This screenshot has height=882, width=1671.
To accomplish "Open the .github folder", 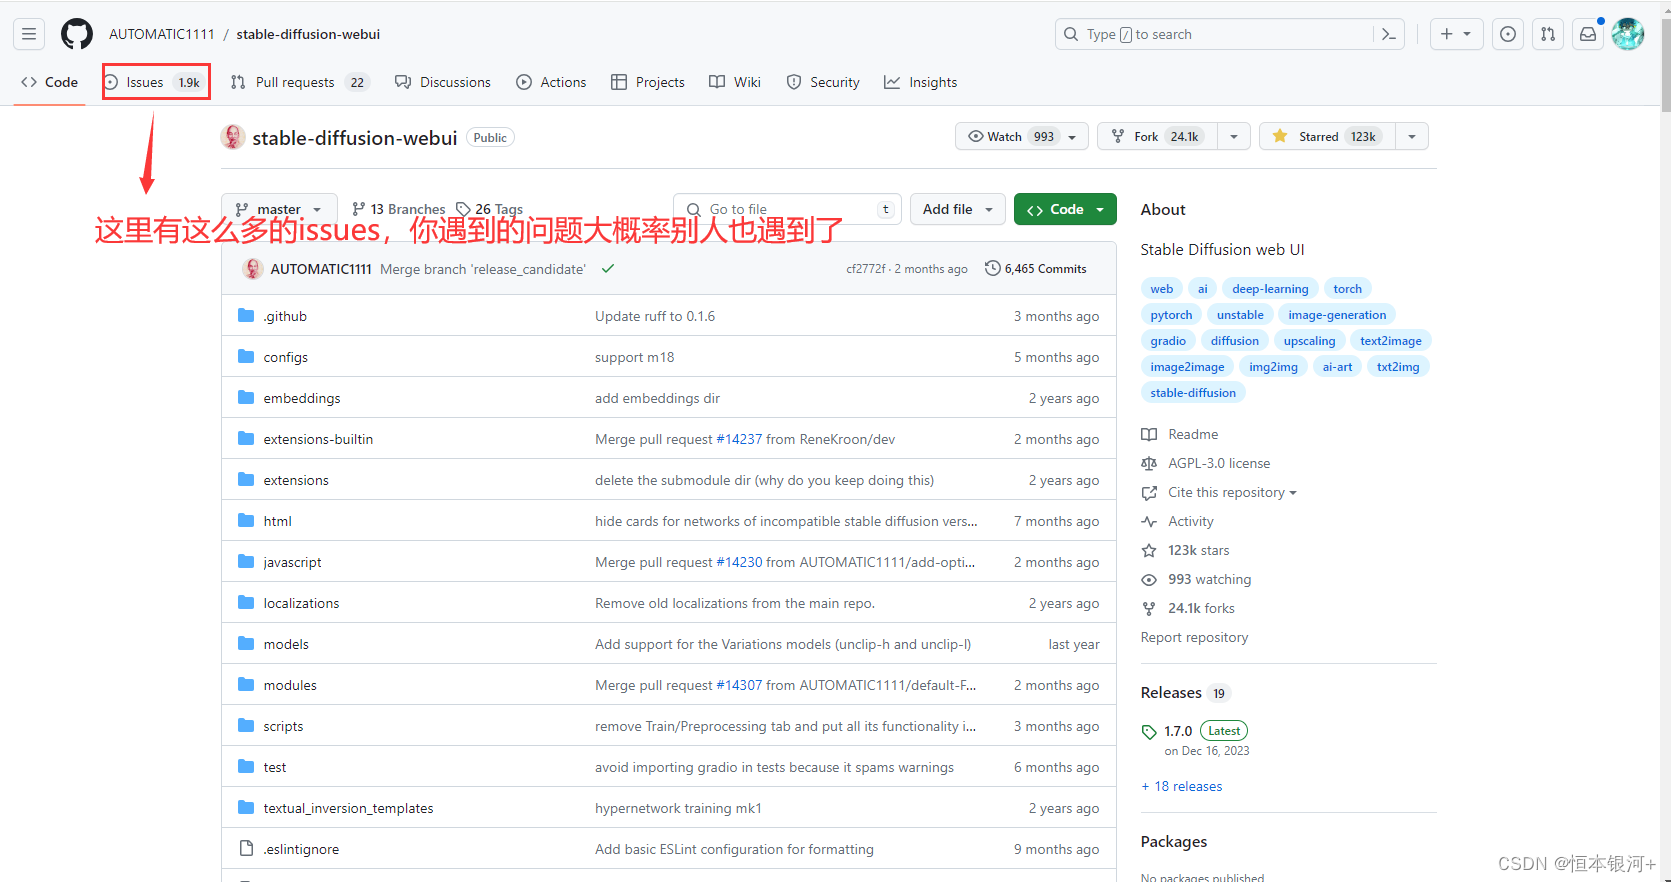I will tap(285, 316).
